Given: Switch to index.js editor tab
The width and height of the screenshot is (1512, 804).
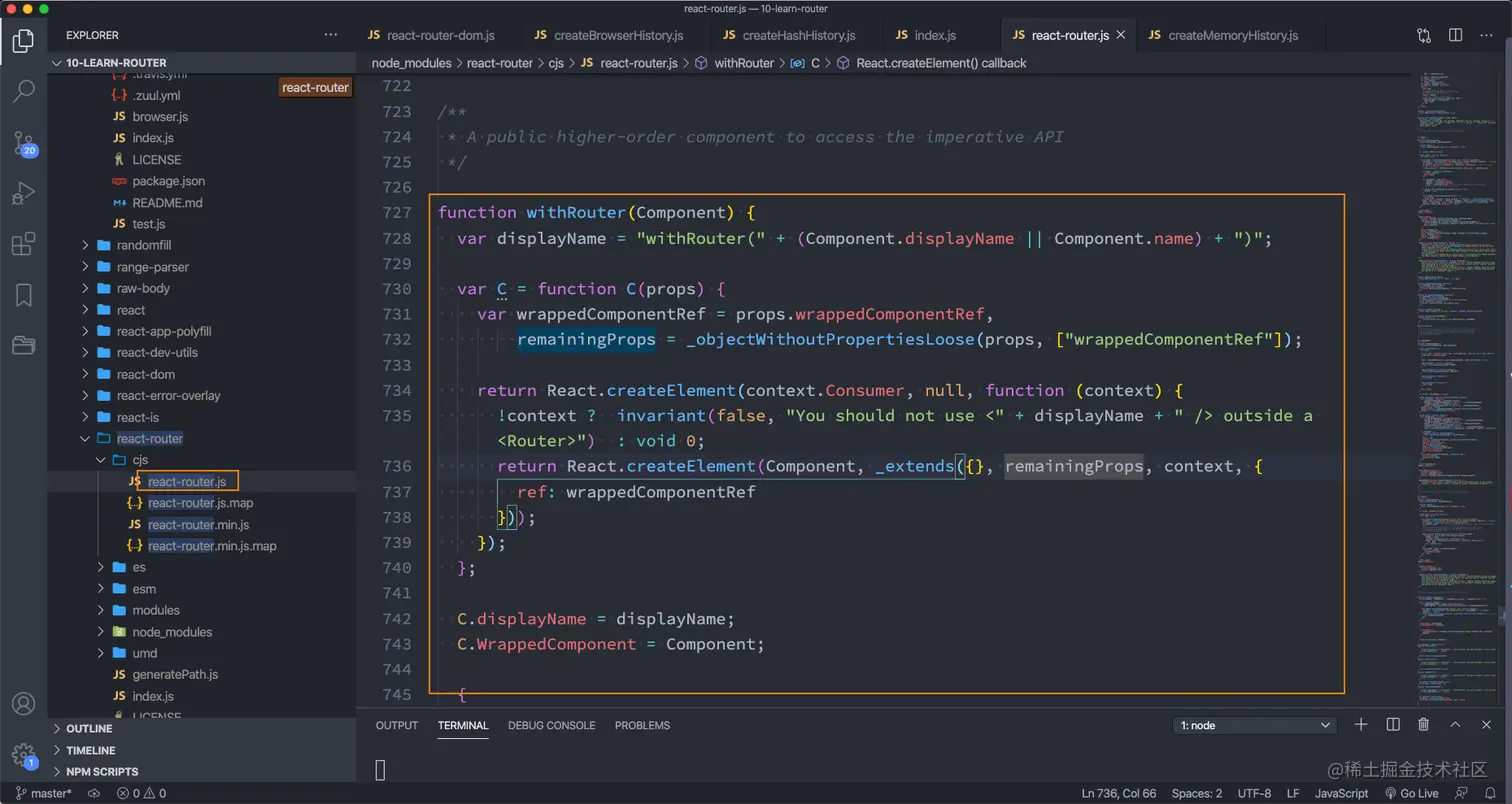Looking at the screenshot, I should coord(926,35).
